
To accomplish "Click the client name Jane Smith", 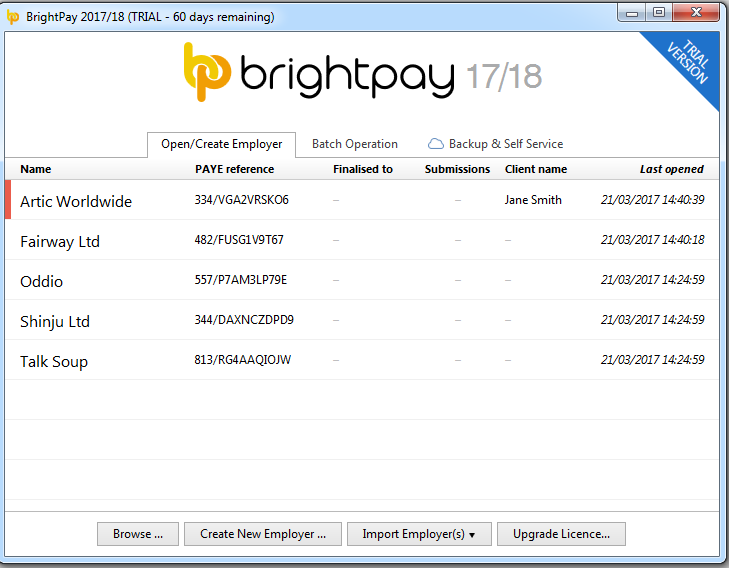I will (x=533, y=200).
